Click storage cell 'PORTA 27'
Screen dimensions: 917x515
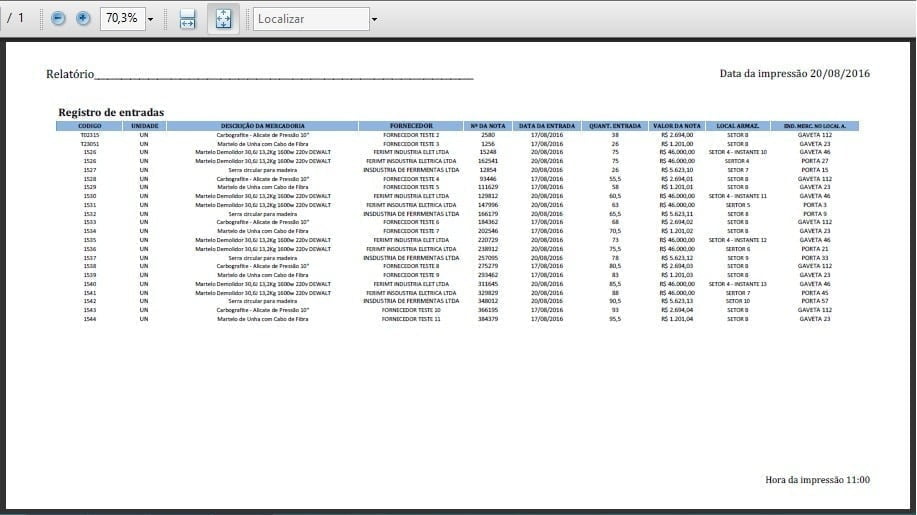815,161
